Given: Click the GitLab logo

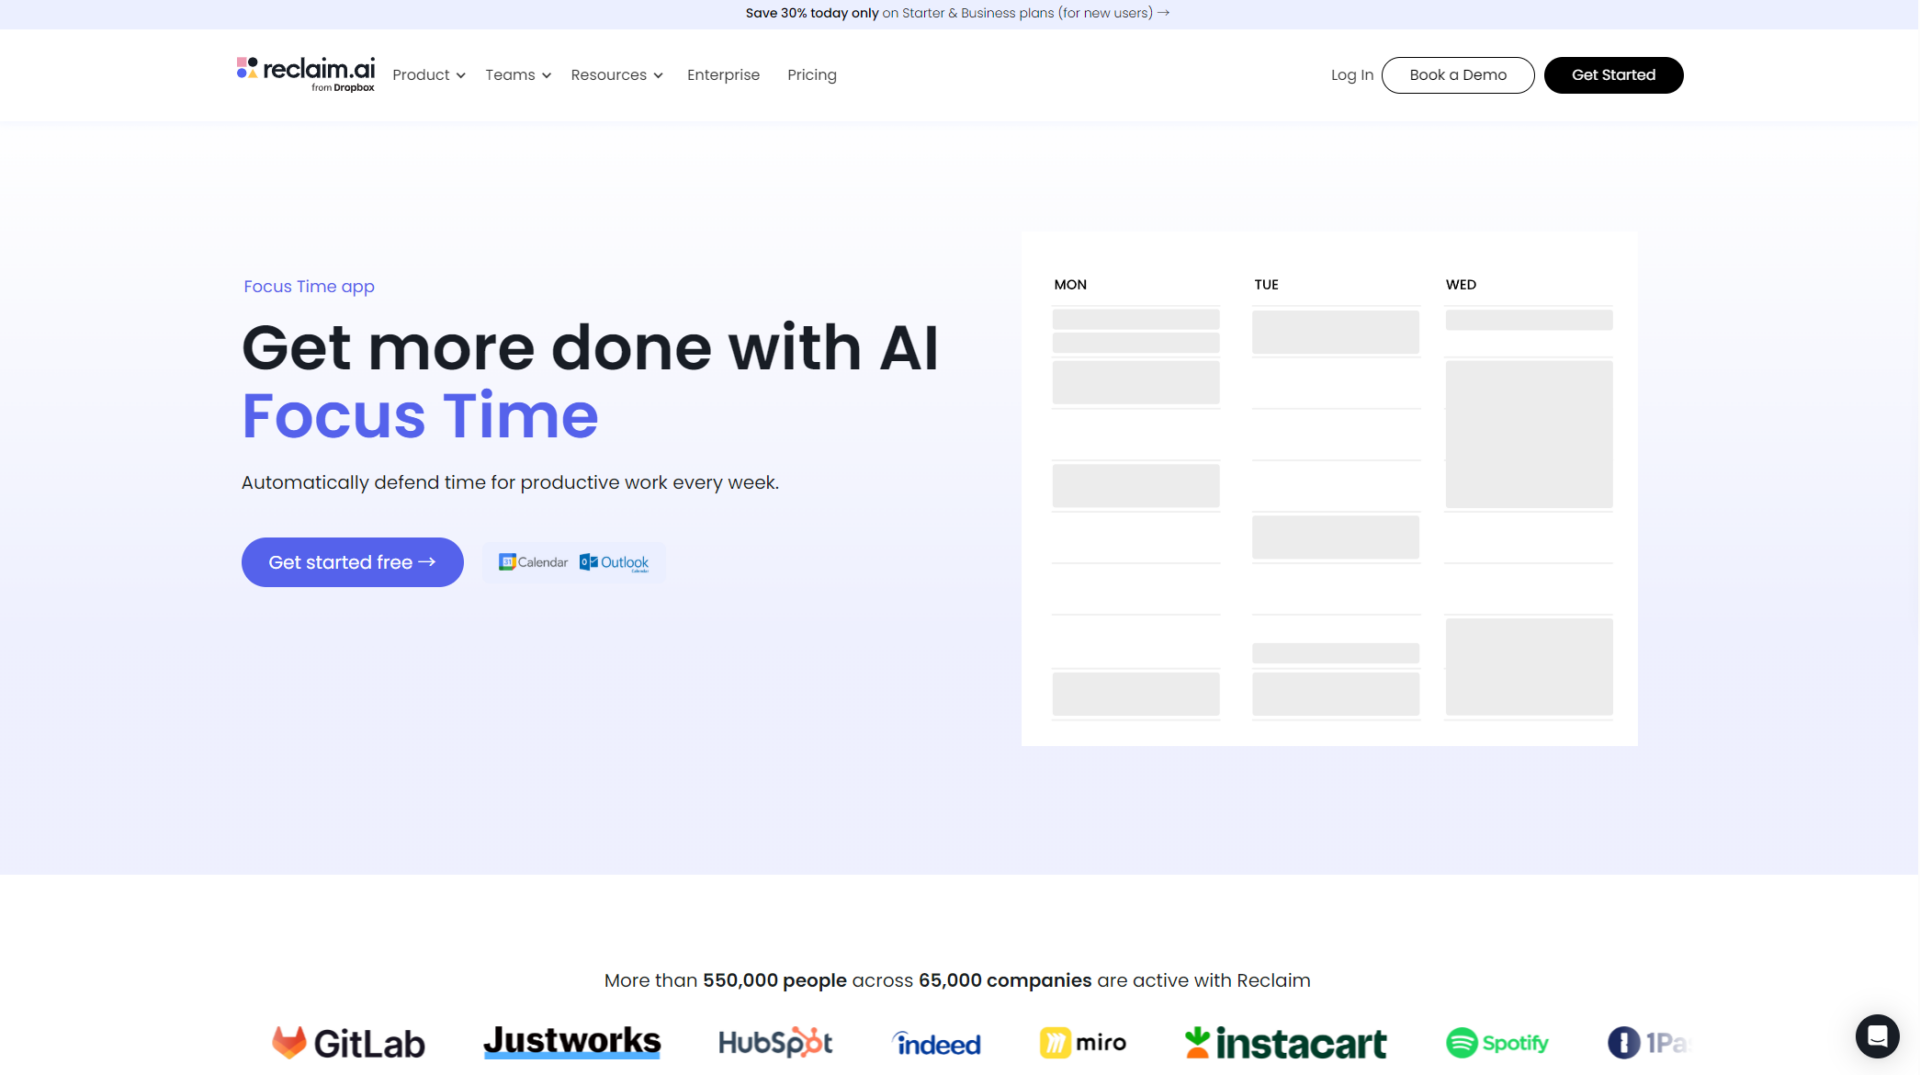Looking at the screenshot, I should point(348,1043).
